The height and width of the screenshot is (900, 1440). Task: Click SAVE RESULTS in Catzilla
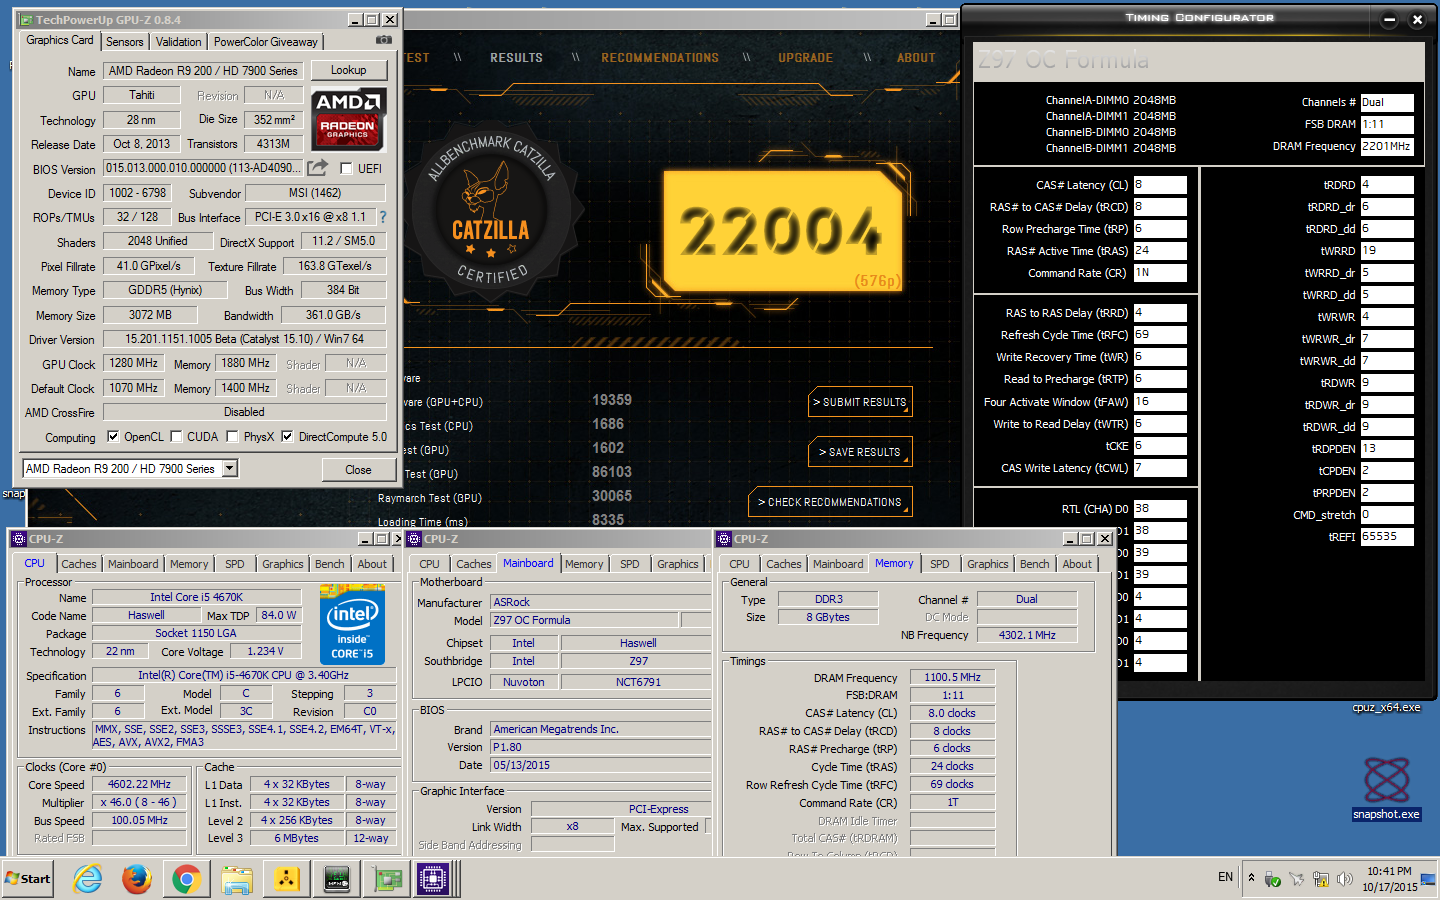[860, 452]
